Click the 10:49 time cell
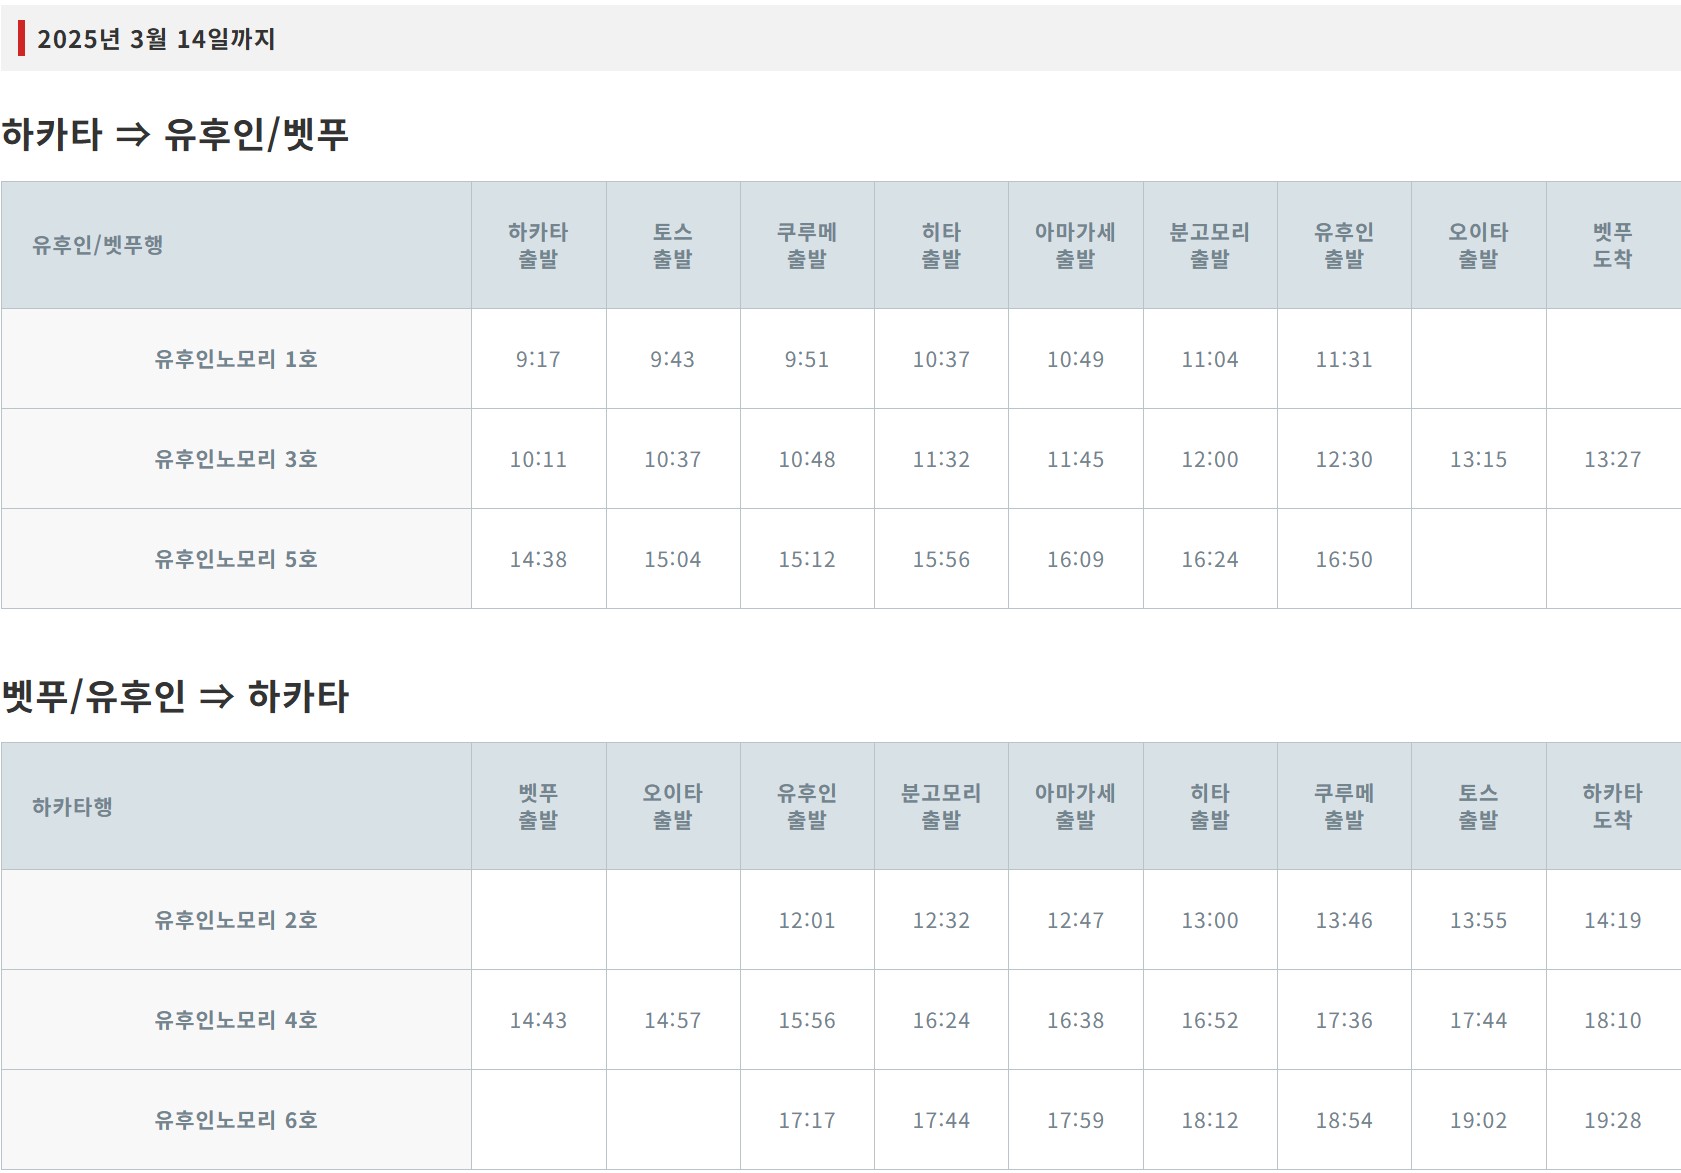The width and height of the screenshot is (1681, 1173). tap(1075, 359)
